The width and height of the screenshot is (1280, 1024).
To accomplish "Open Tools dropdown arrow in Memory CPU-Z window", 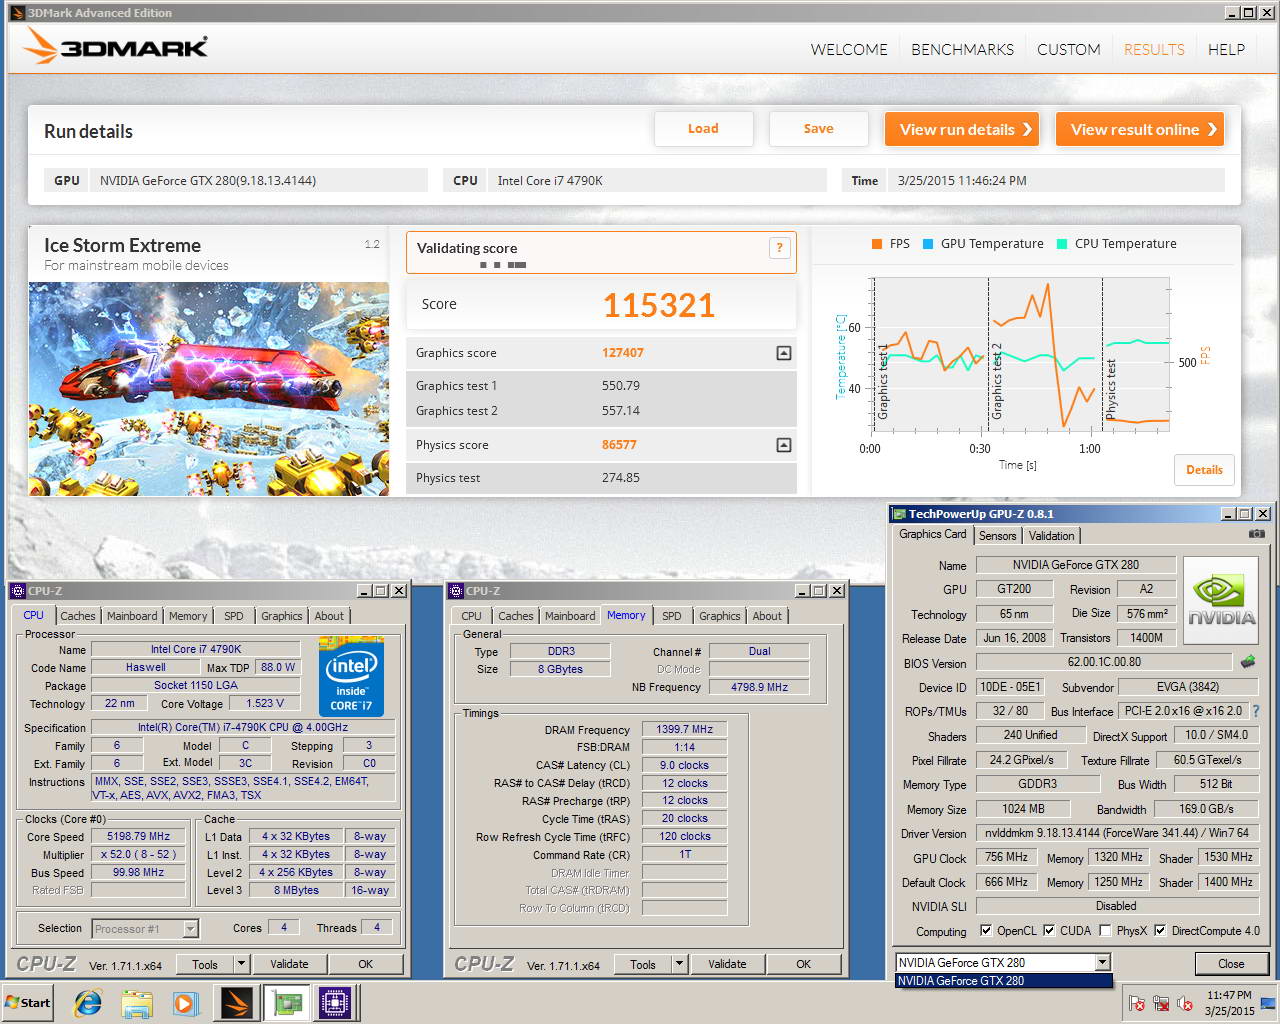I will tap(679, 964).
